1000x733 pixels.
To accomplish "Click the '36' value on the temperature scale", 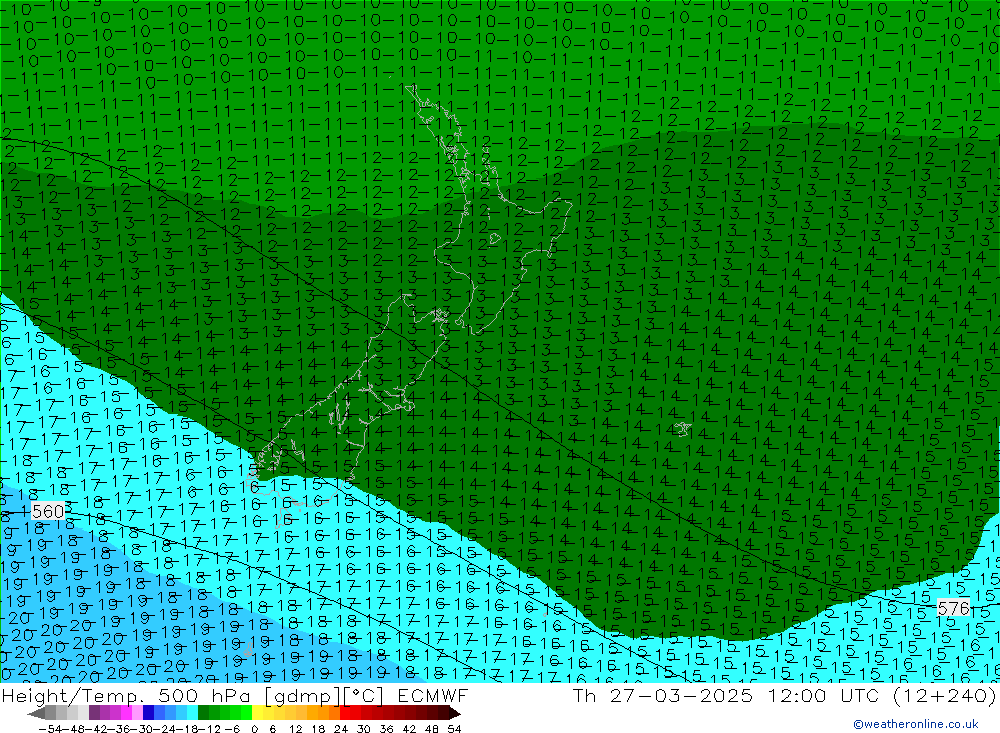I will [386, 729].
